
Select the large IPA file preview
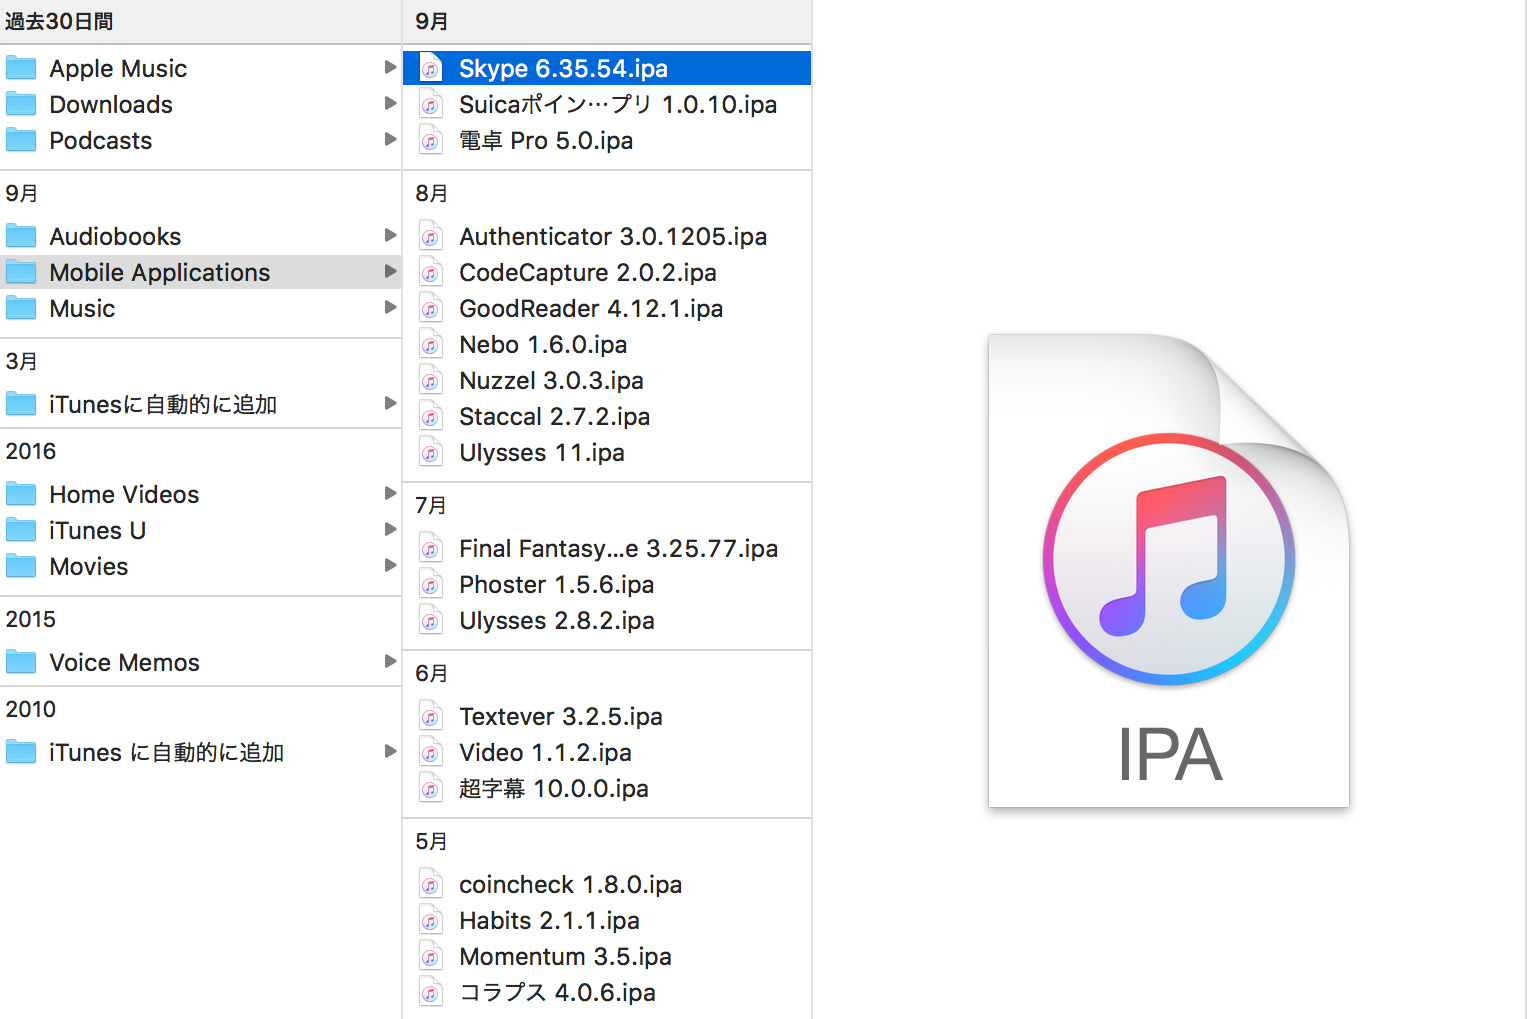[x=1168, y=570]
